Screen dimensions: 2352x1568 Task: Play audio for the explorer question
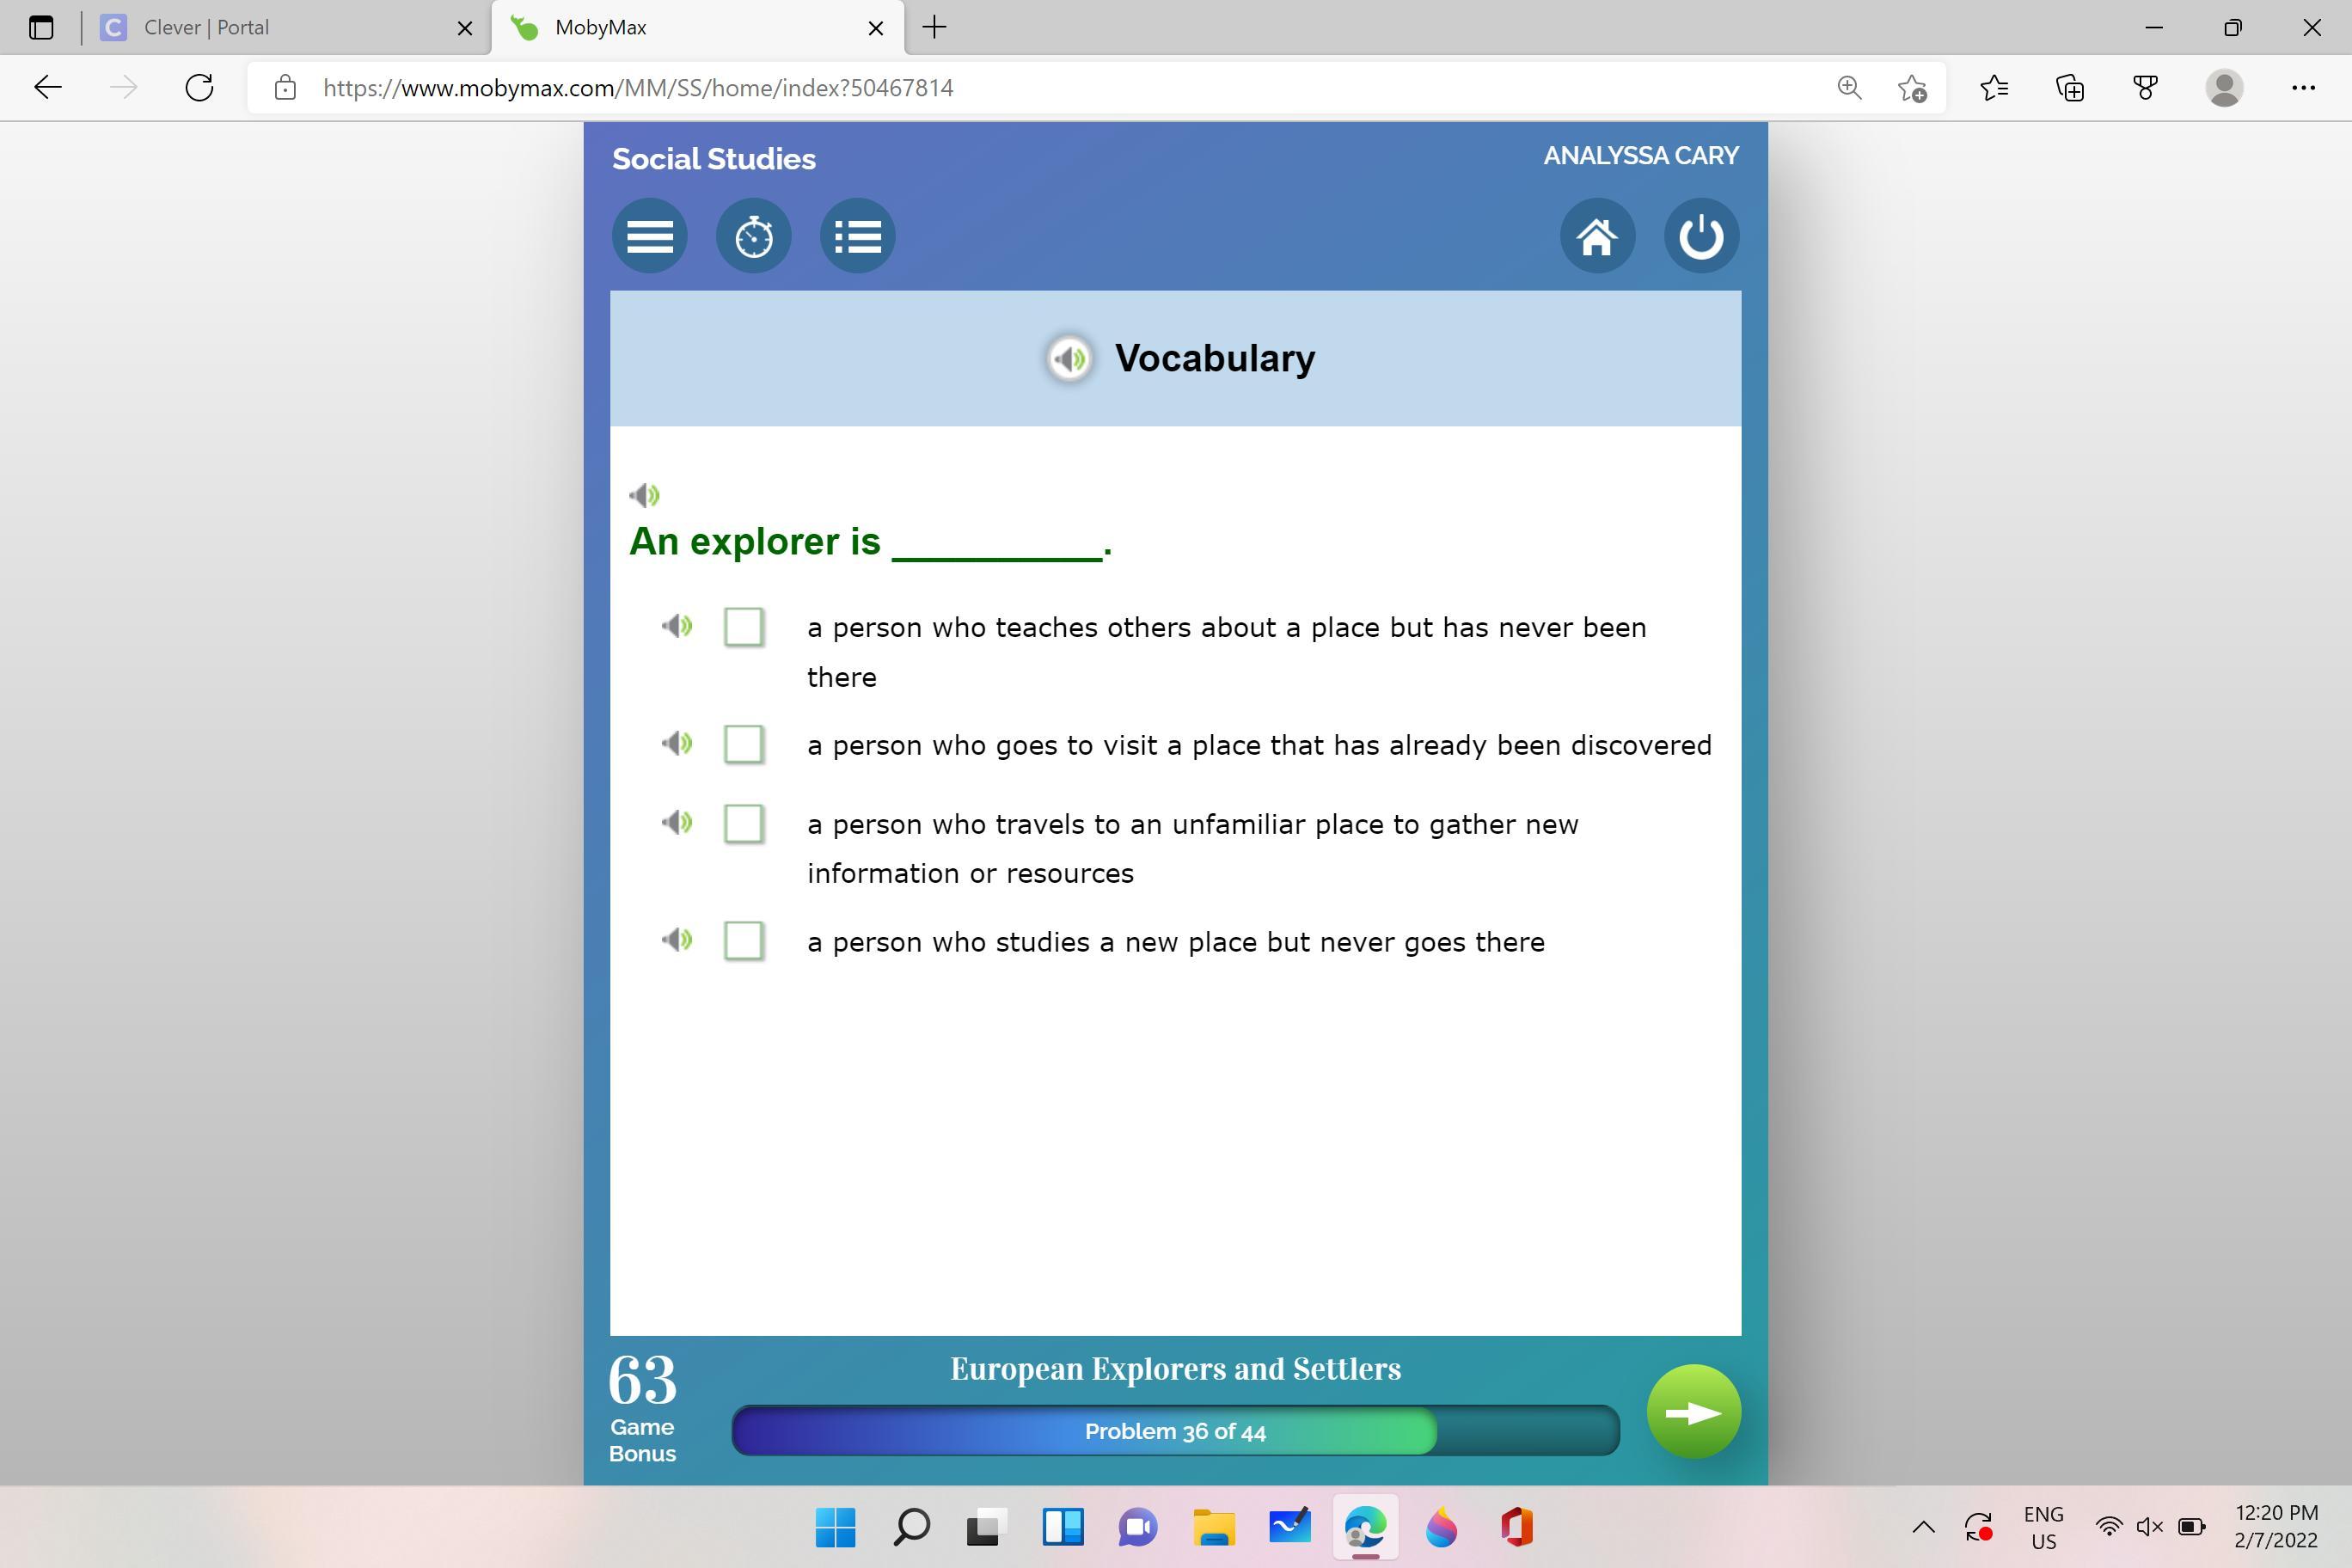644,495
